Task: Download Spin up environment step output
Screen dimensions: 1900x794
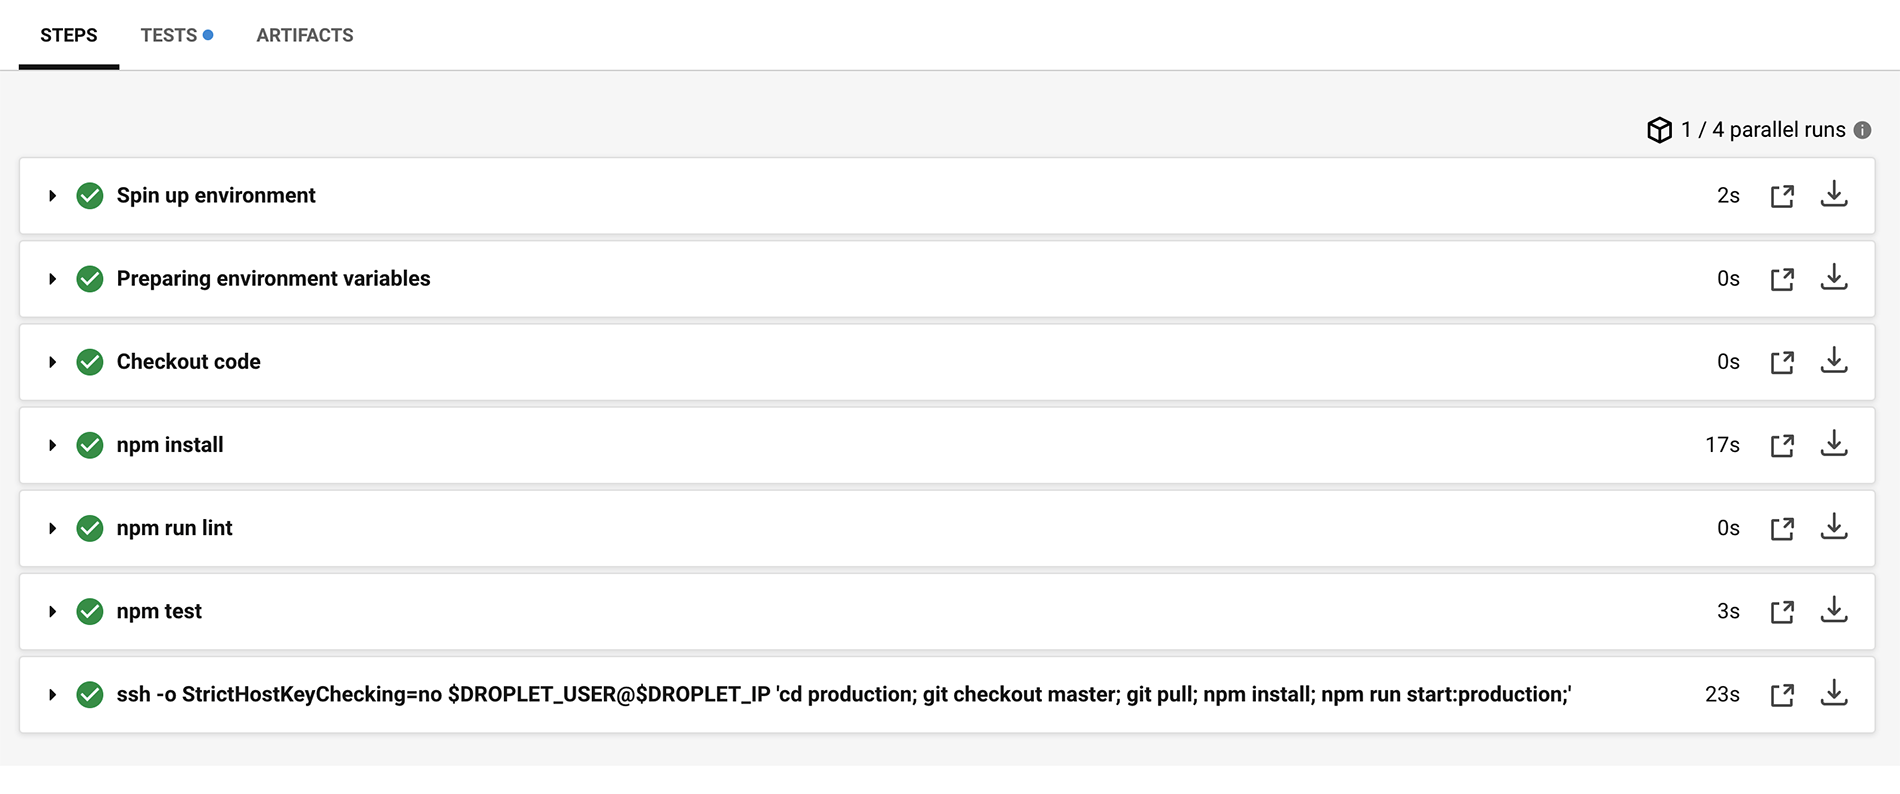Action: coord(1834,194)
